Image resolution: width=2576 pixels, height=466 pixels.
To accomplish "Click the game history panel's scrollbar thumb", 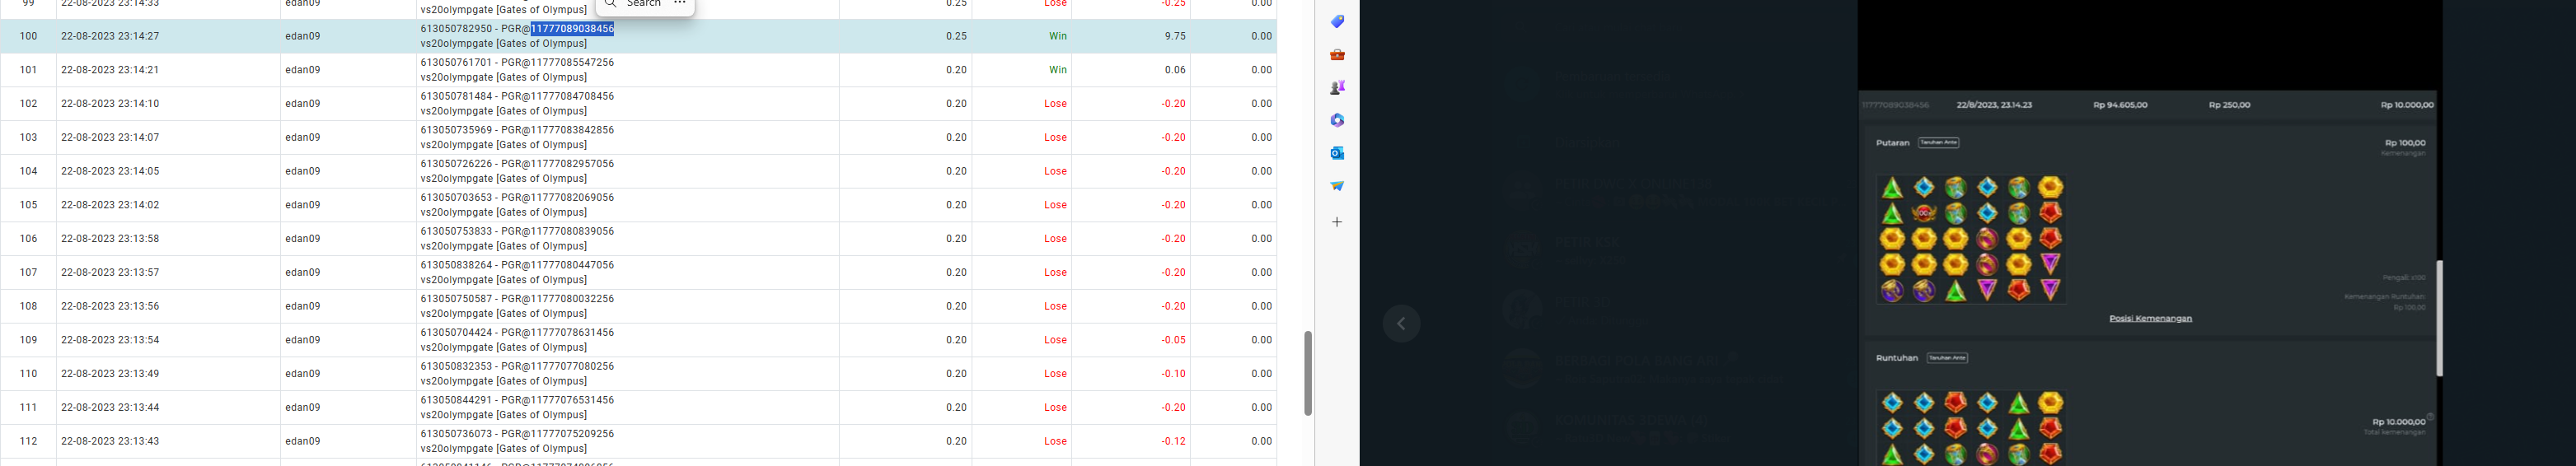I will (2439, 318).
